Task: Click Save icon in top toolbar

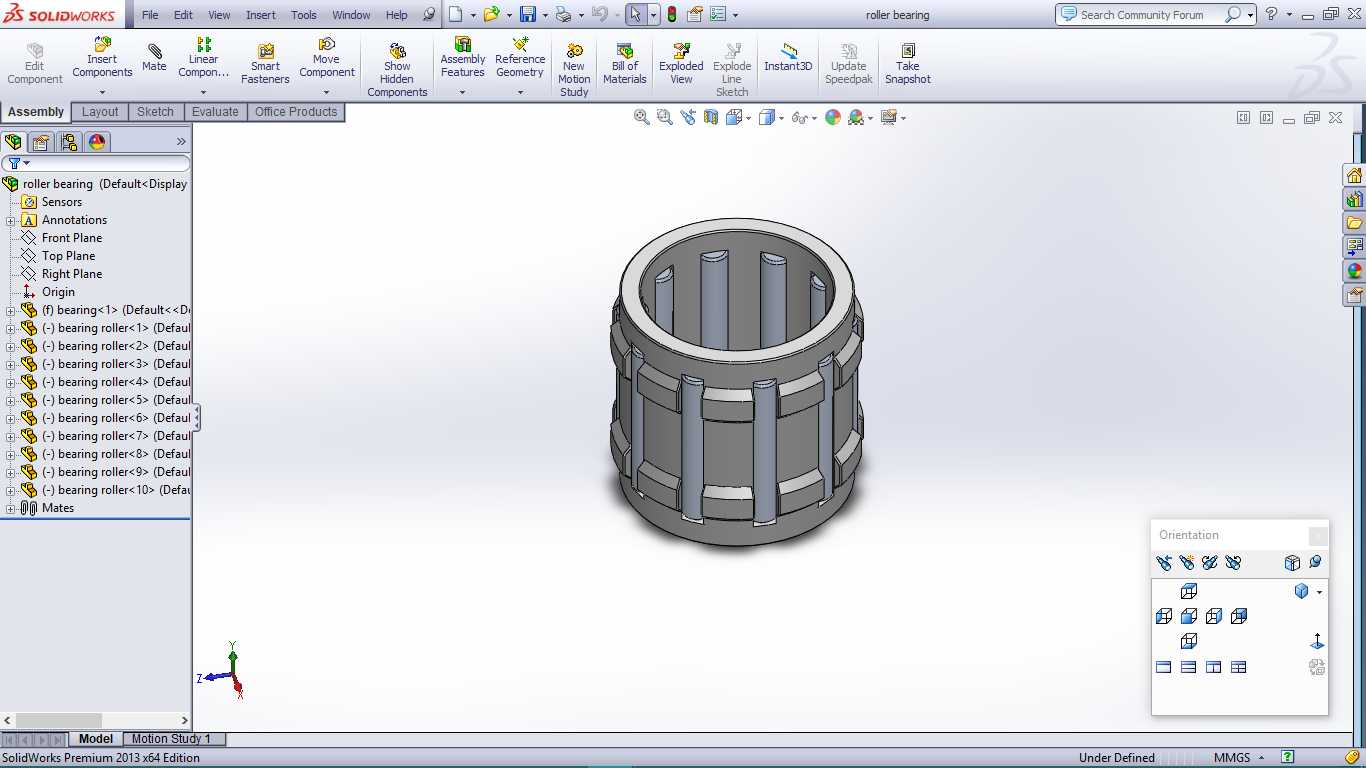Action: click(x=528, y=14)
